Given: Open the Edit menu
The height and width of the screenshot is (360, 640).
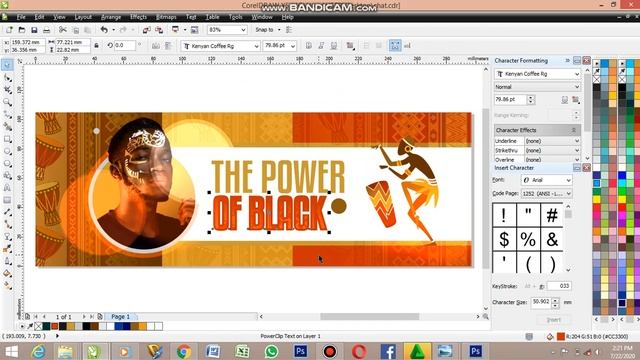Looking at the screenshot, I should point(39,17).
